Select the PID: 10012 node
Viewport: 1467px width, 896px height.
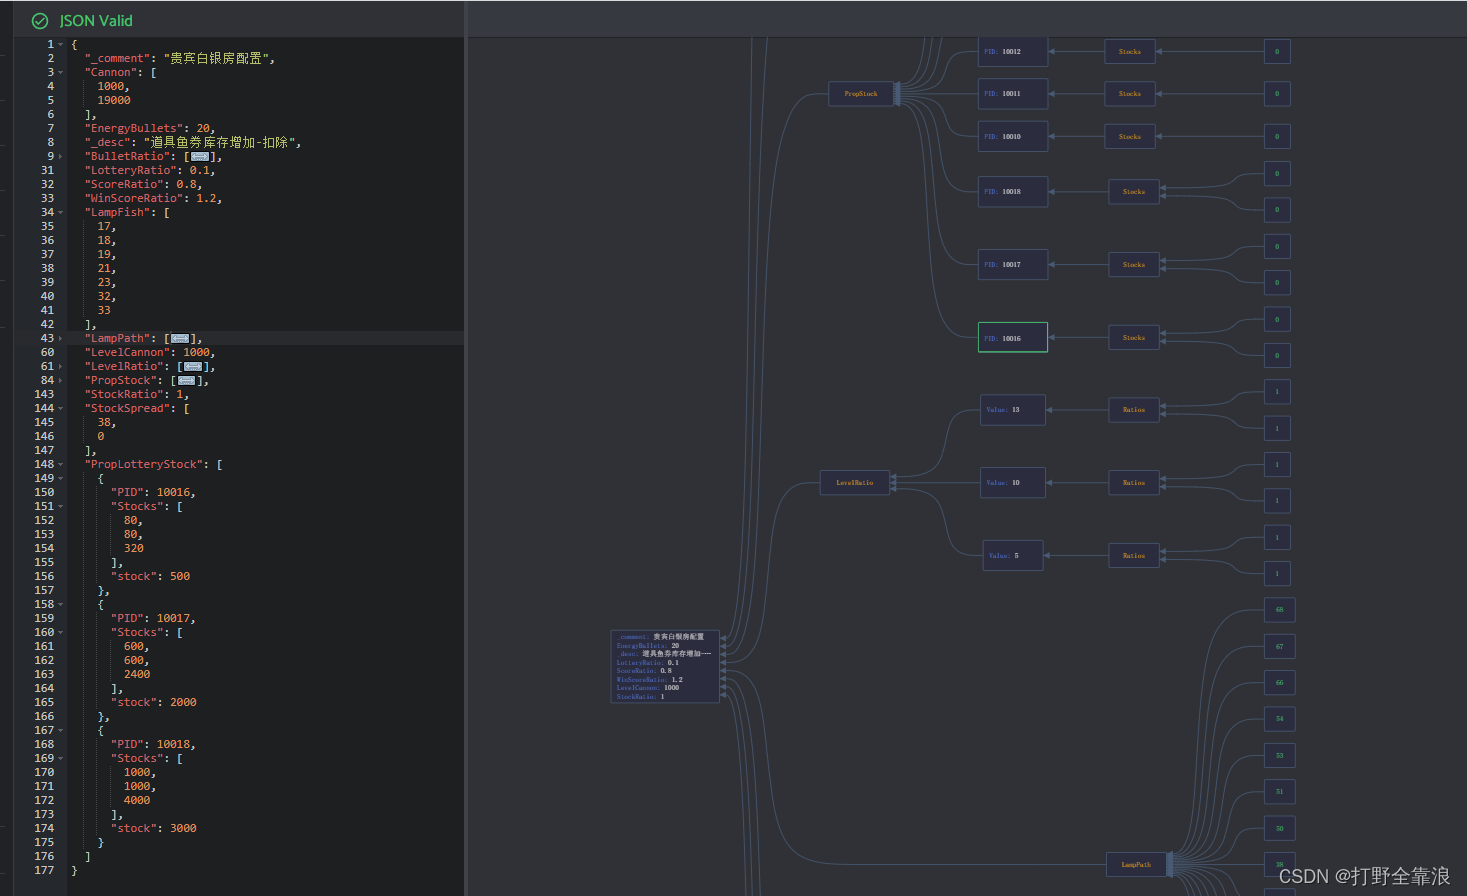coord(1013,52)
